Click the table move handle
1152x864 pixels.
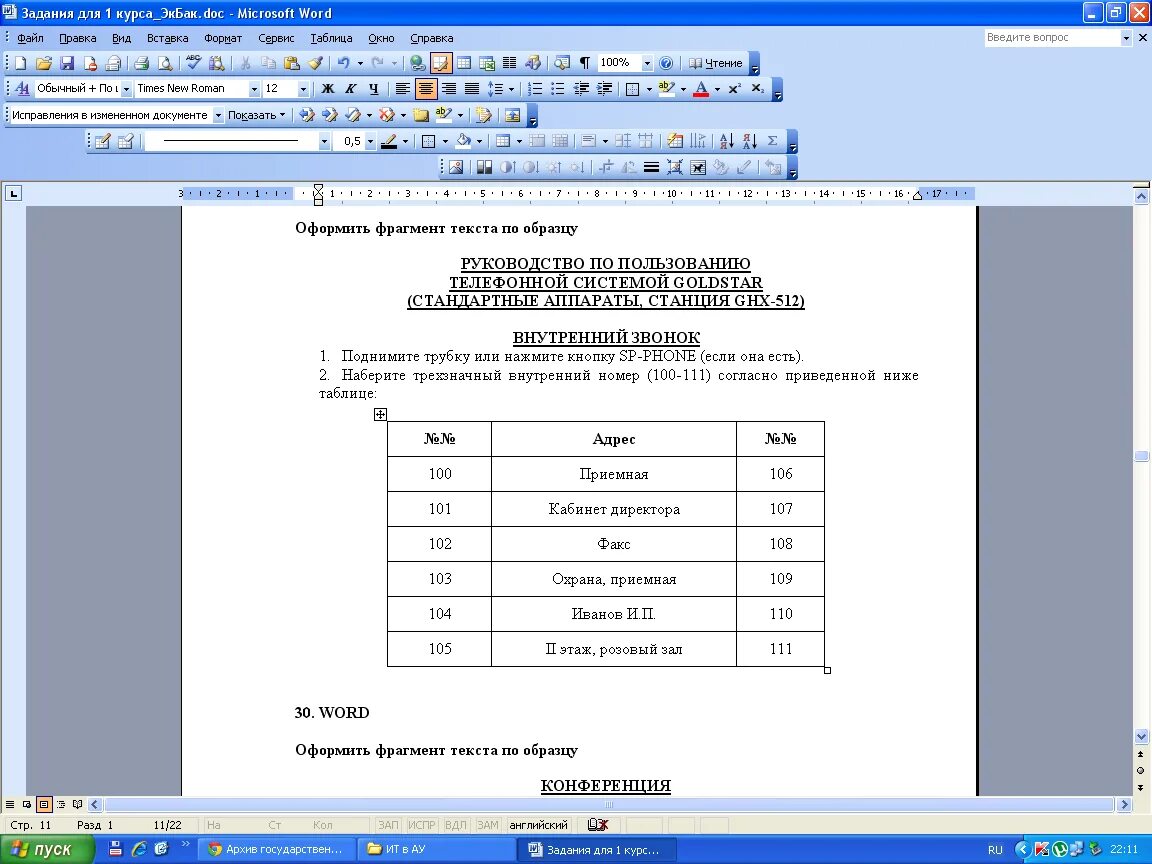click(380, 414)
